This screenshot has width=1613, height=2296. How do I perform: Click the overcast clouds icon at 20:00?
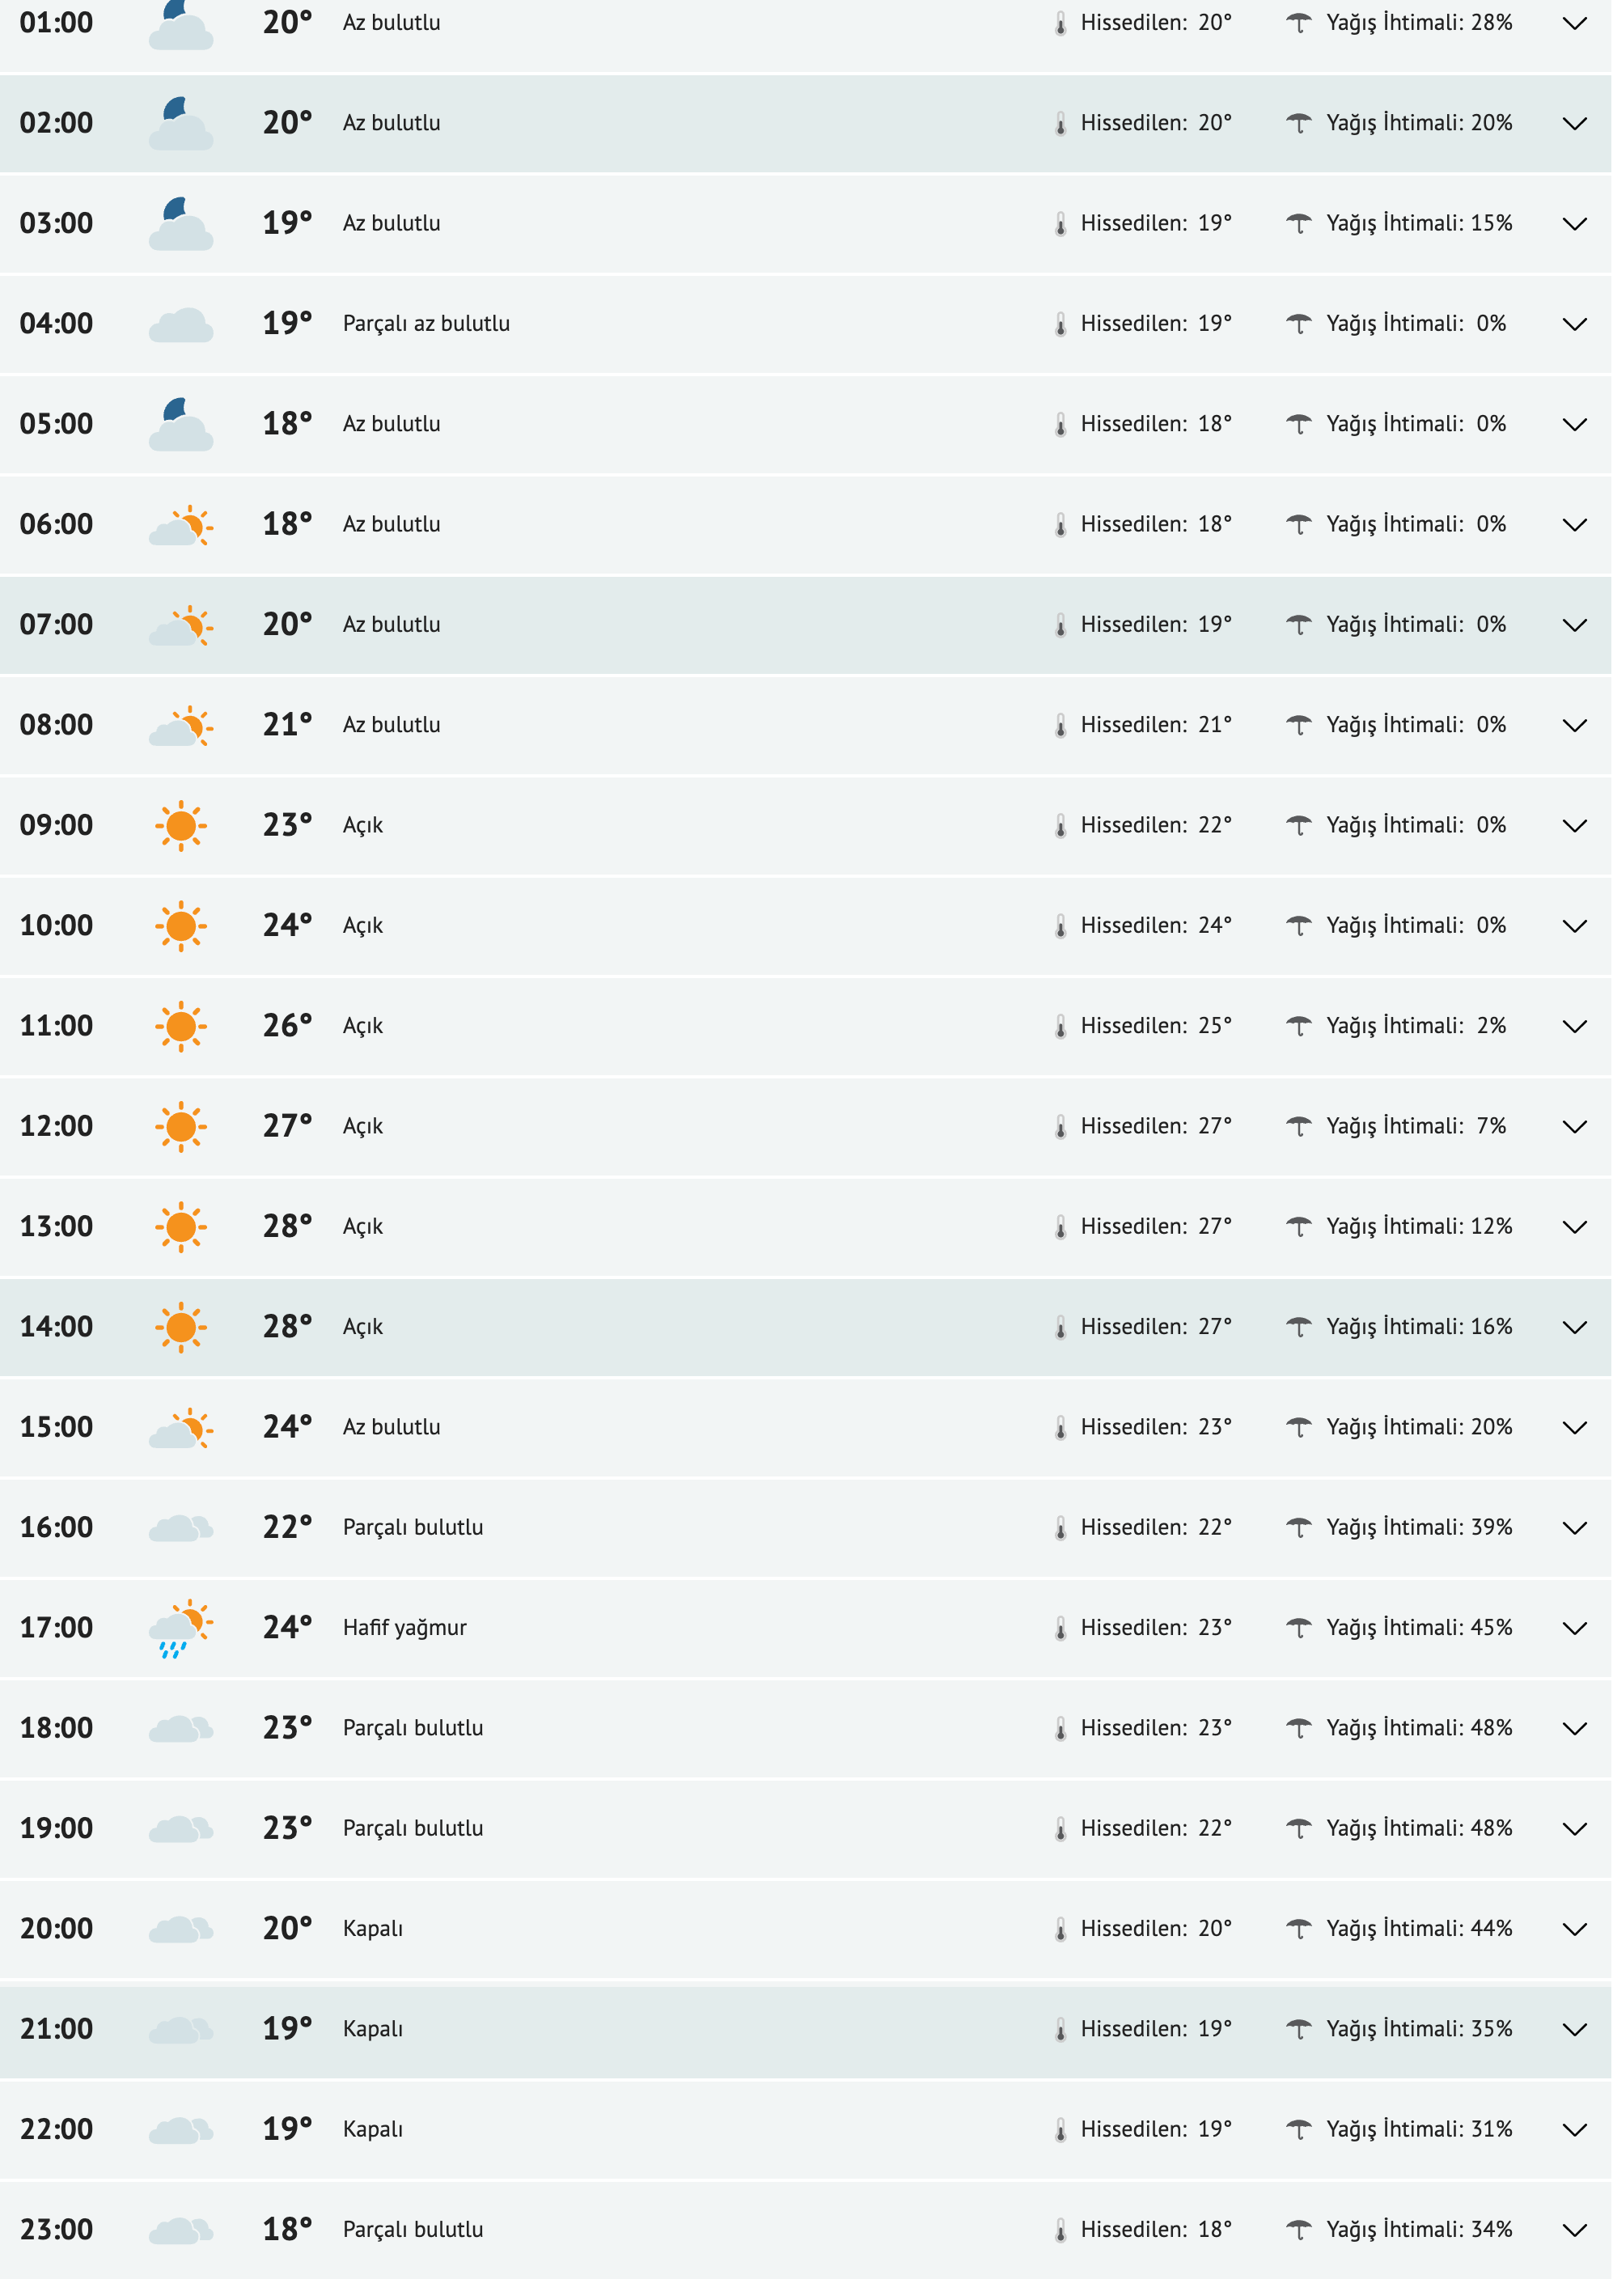[x=181, y=1930]
